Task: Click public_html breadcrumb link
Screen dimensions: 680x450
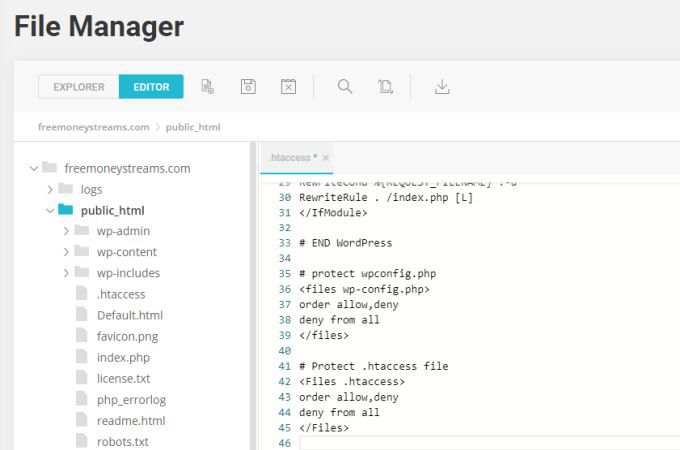Action: click(193, 127)
